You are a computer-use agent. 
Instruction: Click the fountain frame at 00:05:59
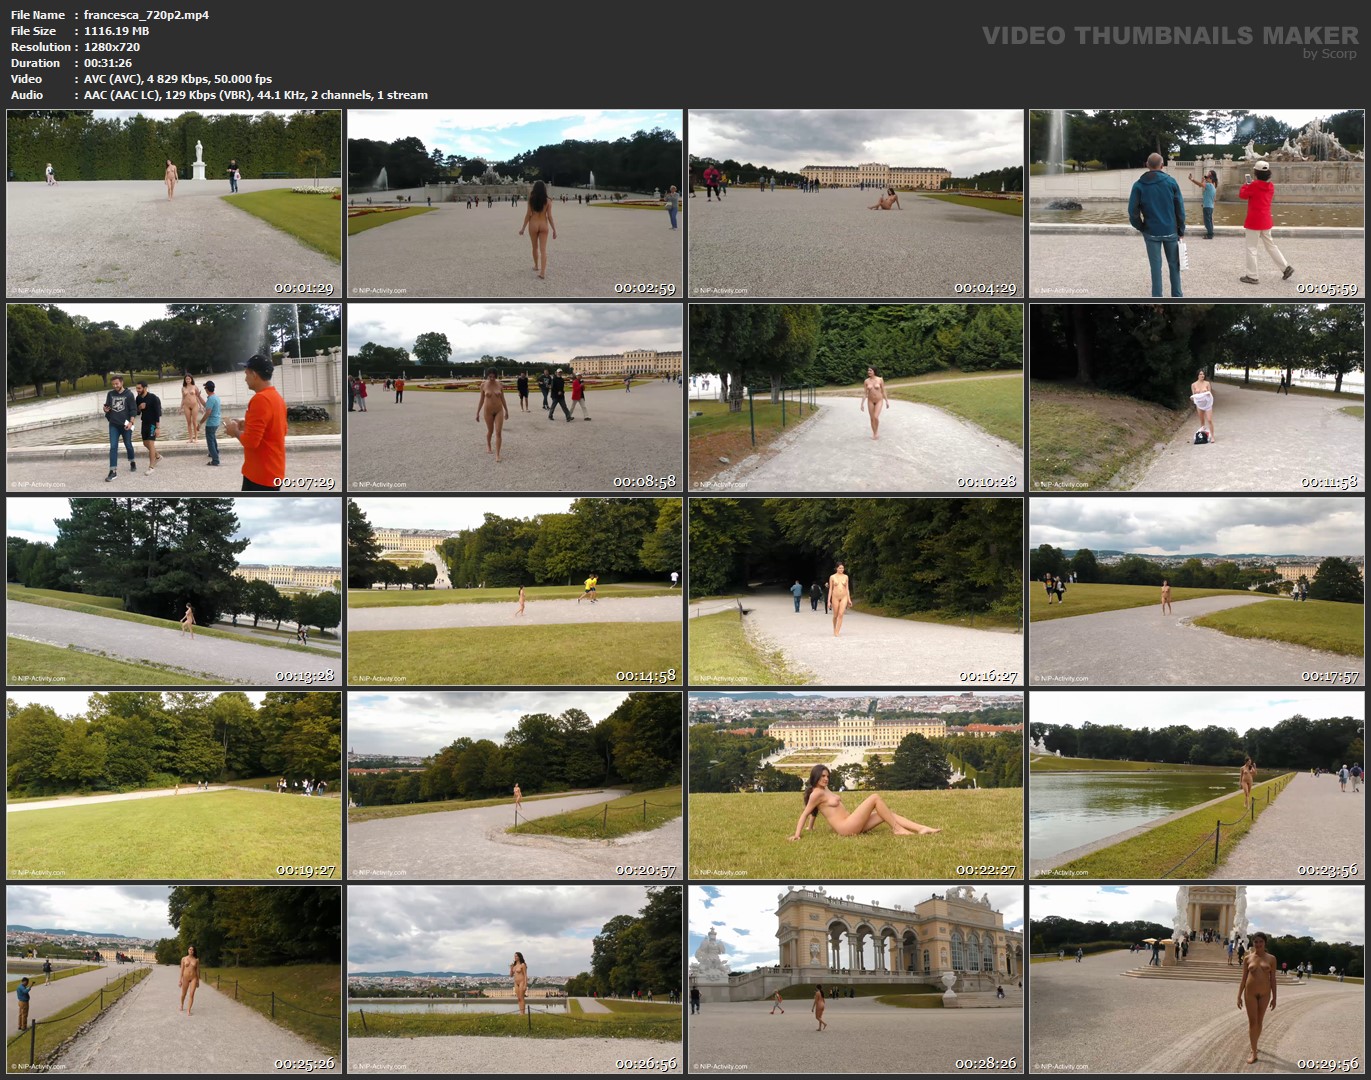tap(1197, 204)
